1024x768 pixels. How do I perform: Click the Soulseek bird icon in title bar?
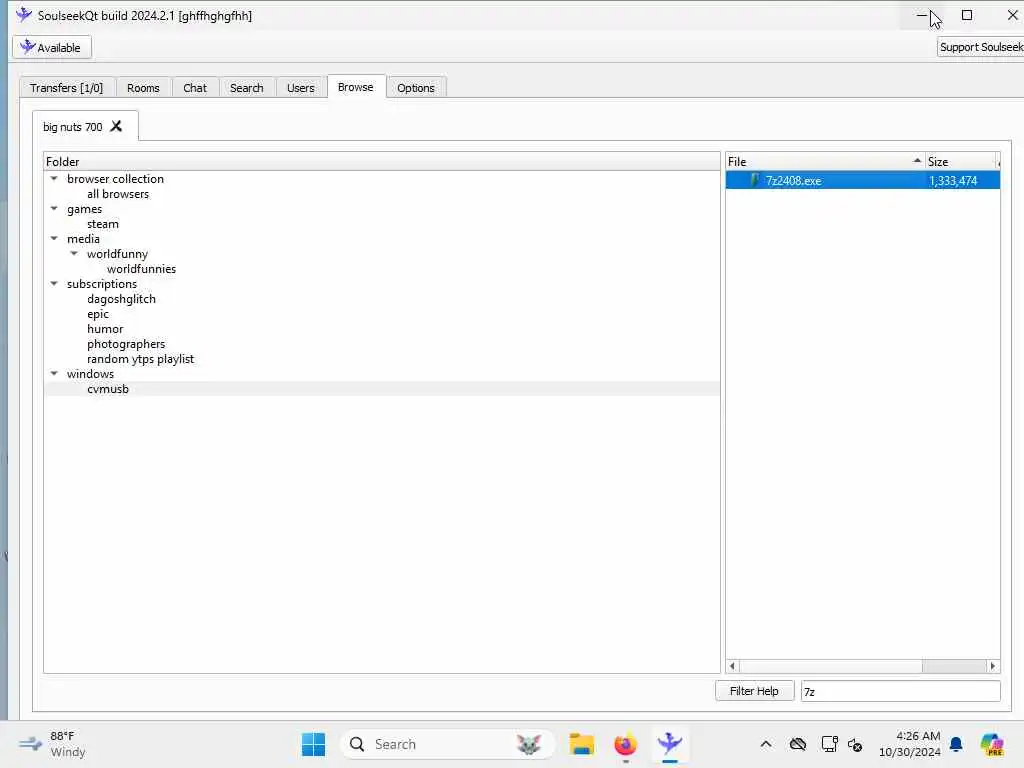24,15
